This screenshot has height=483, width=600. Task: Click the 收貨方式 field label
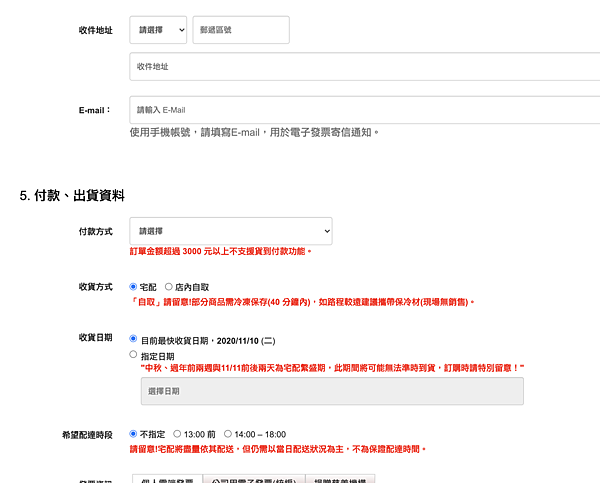coord(96,287)
